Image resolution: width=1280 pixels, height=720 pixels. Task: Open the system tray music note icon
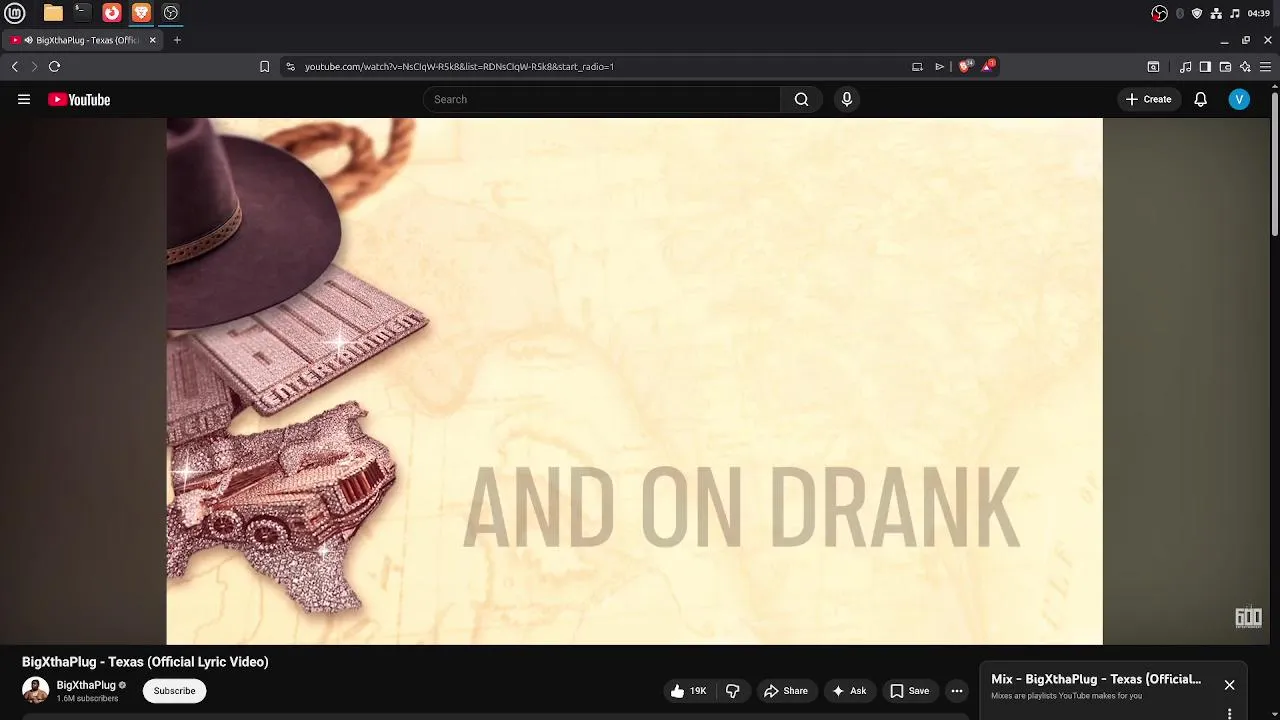1235,13
